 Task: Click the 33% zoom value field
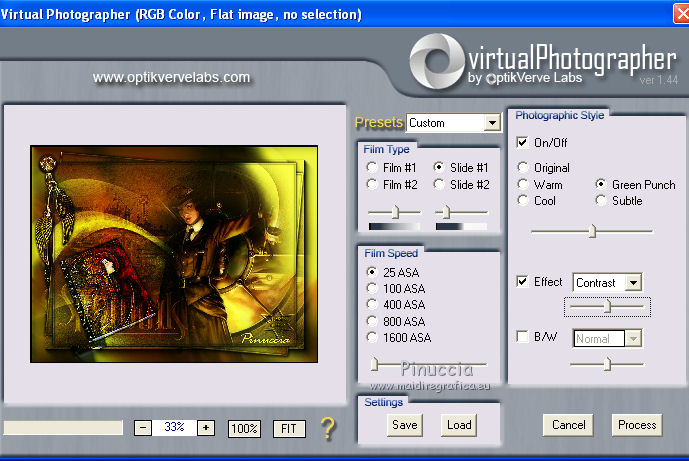tap(174, 427)
